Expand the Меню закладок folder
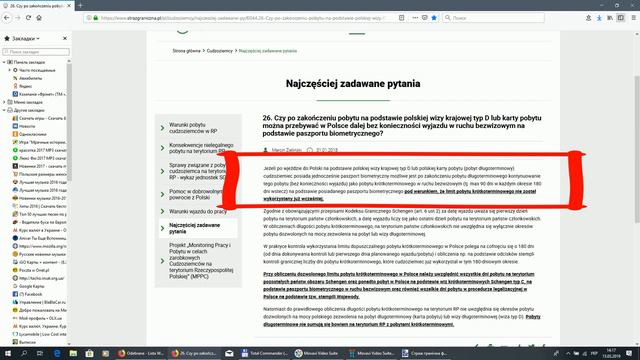The height and width of the screenshot is (360, 640). 4,102
